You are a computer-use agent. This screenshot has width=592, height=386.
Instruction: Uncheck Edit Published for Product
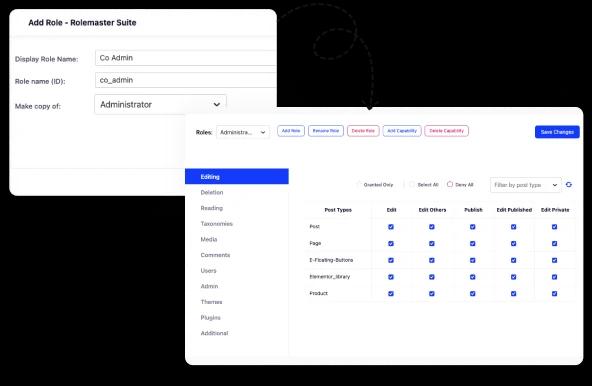[x=513, y=293]
